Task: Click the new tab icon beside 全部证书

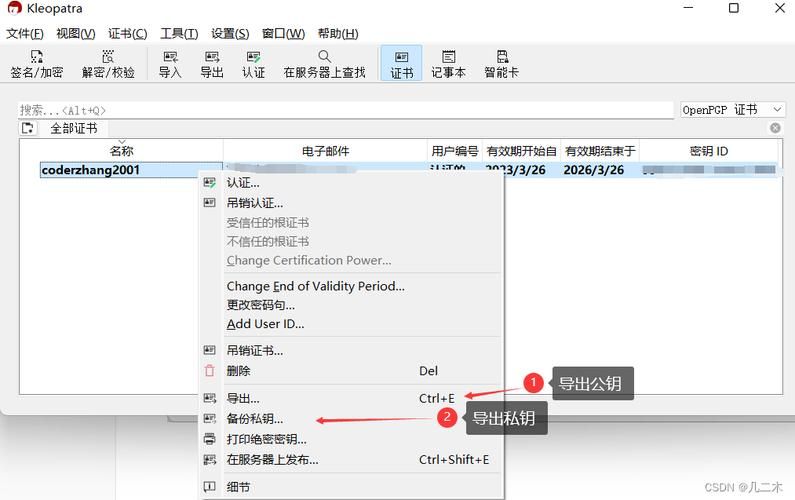Action: pos(28,128)
